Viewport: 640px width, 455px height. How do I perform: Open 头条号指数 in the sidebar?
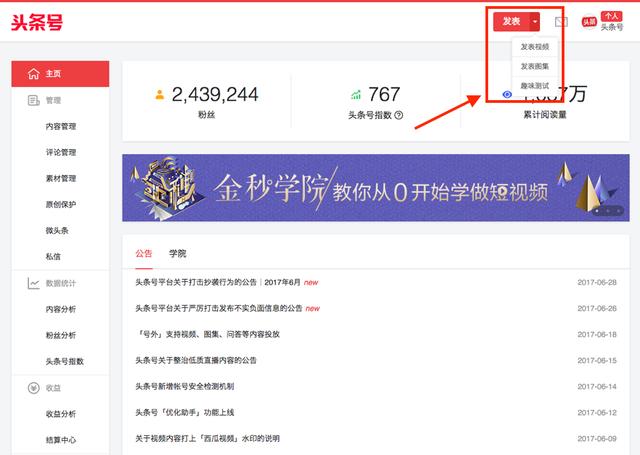click(x=64, y=362)
